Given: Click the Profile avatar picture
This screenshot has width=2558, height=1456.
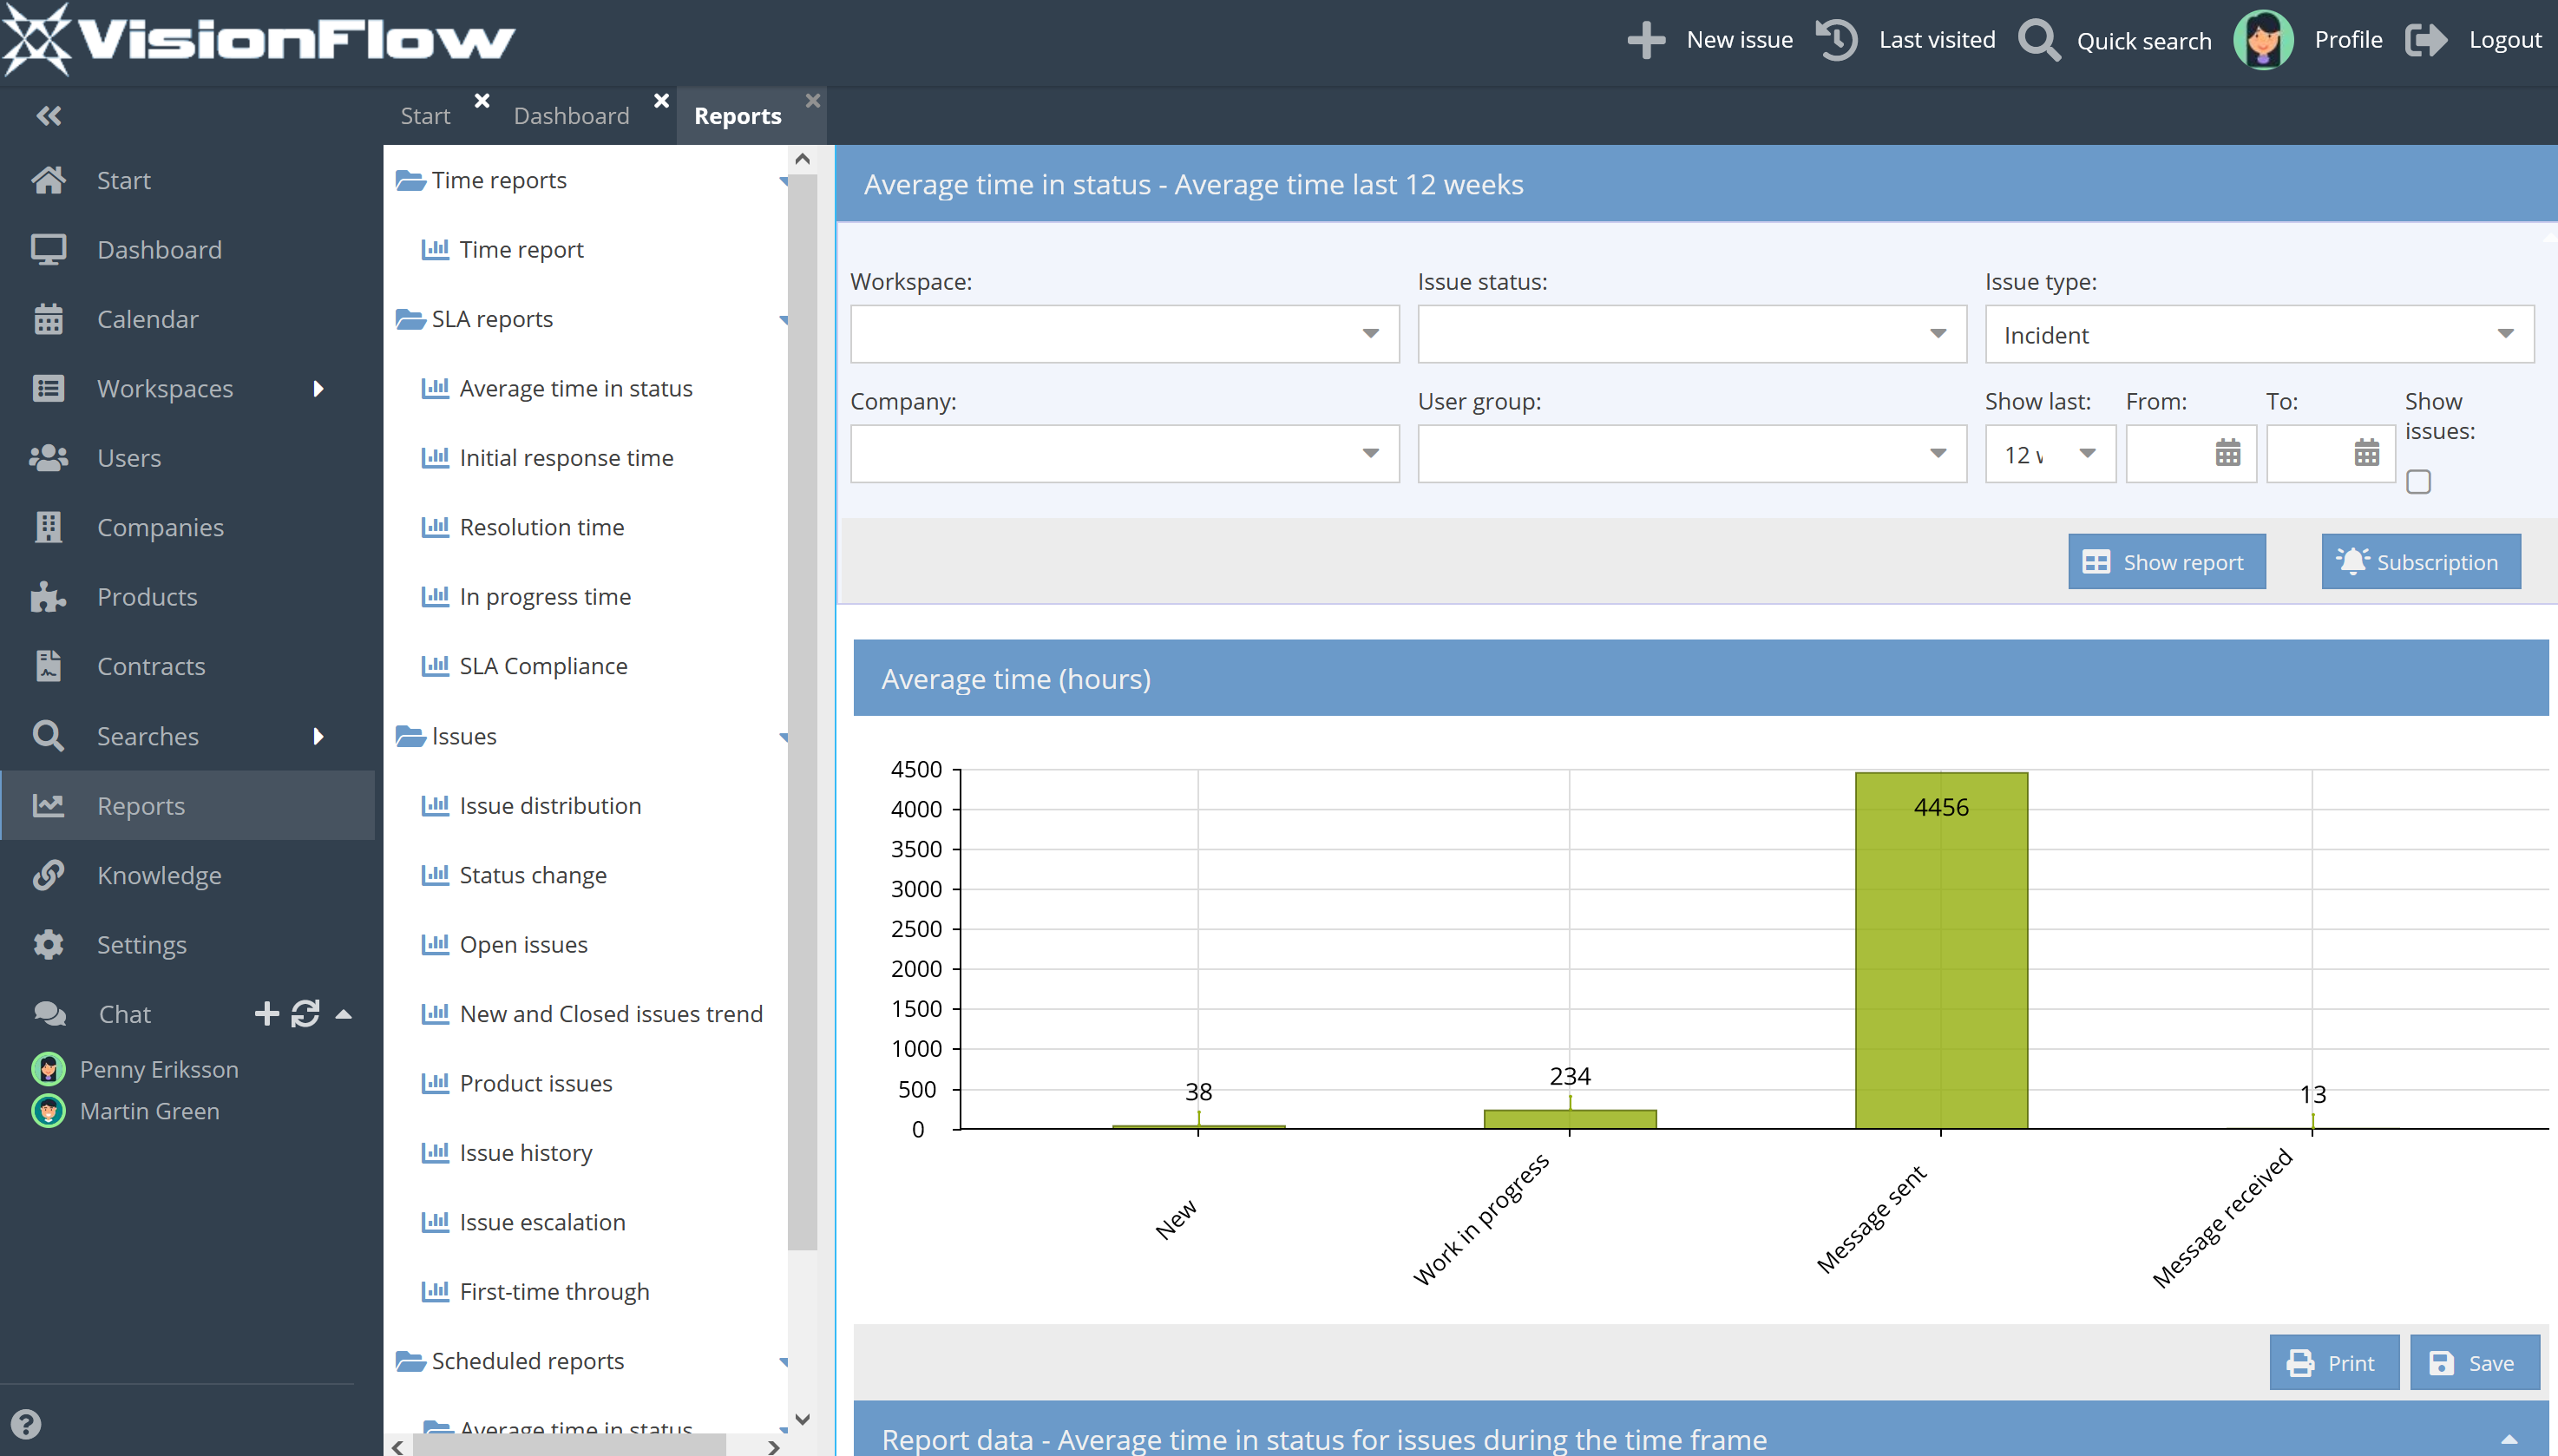Looking at the screenshot, I should pyautogui.click(x=2263, y=40).
